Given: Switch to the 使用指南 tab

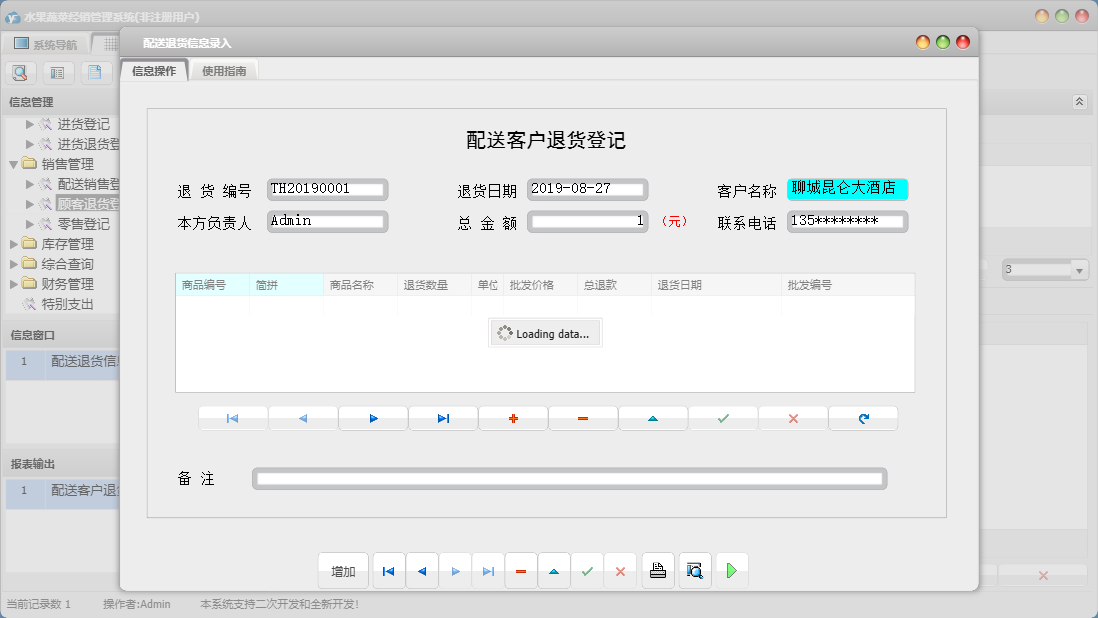Looking at the screenshot, I should pyautogui.click(x=224, y=71).
